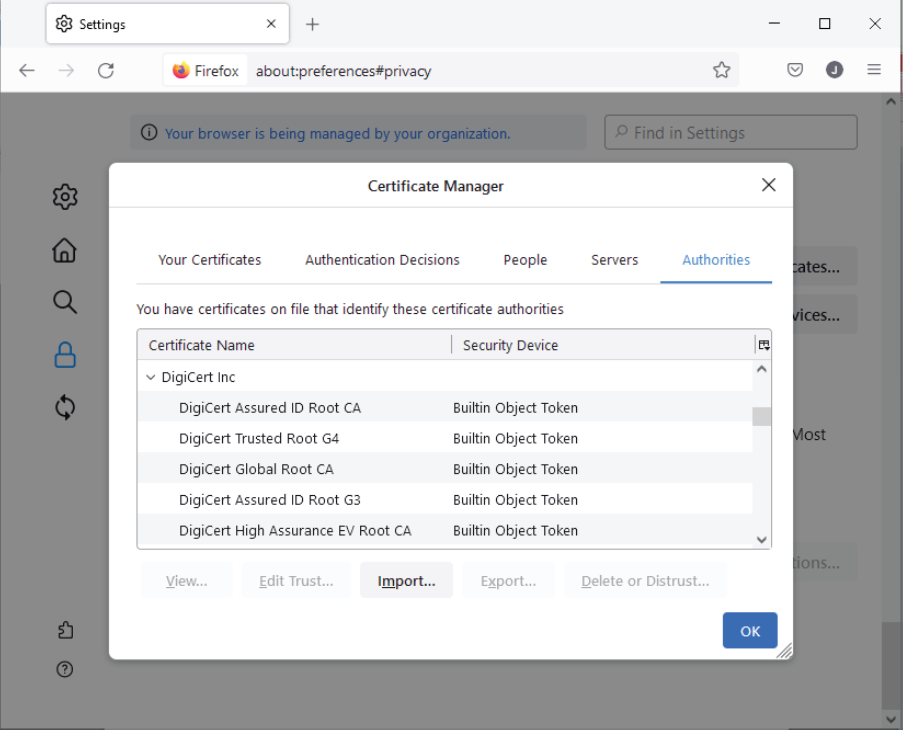Switch to People tab
The image size is (903, 730).
click(525, 260)
